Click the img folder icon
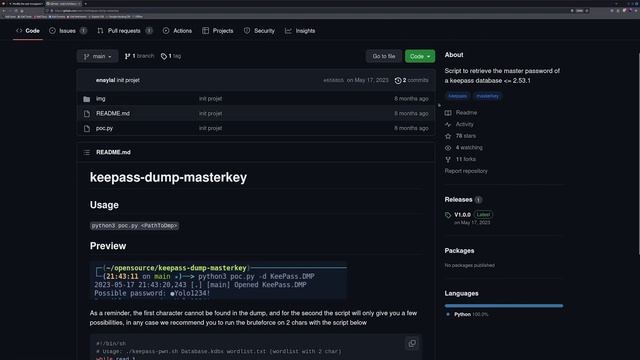The height and width of the screenshot is (360, 640). pyautogui.click(x=87, y=99)
